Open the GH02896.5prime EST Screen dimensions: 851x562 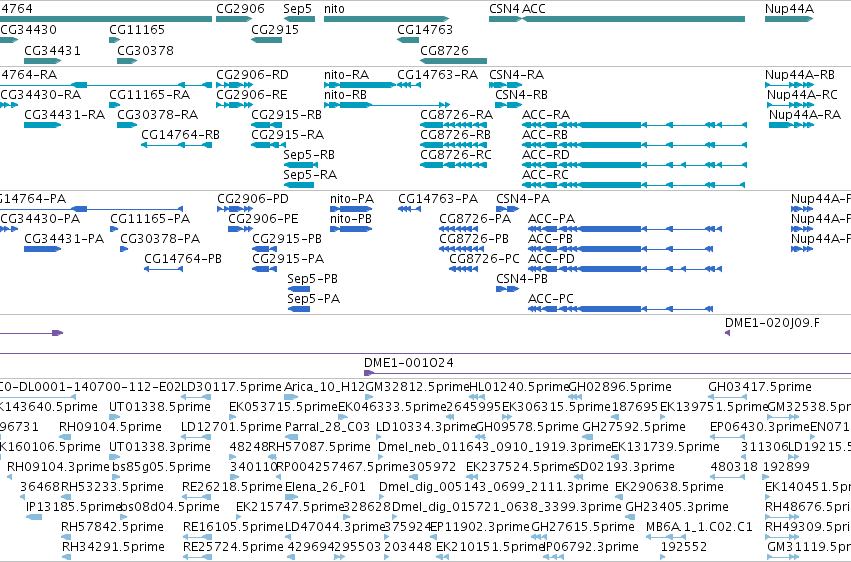coord(620,387)
